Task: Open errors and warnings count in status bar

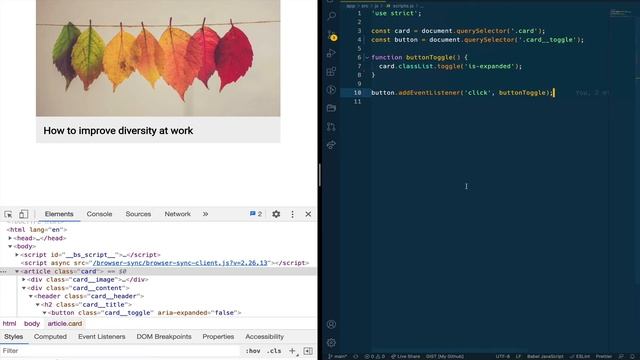Action: tap(375, 356)
